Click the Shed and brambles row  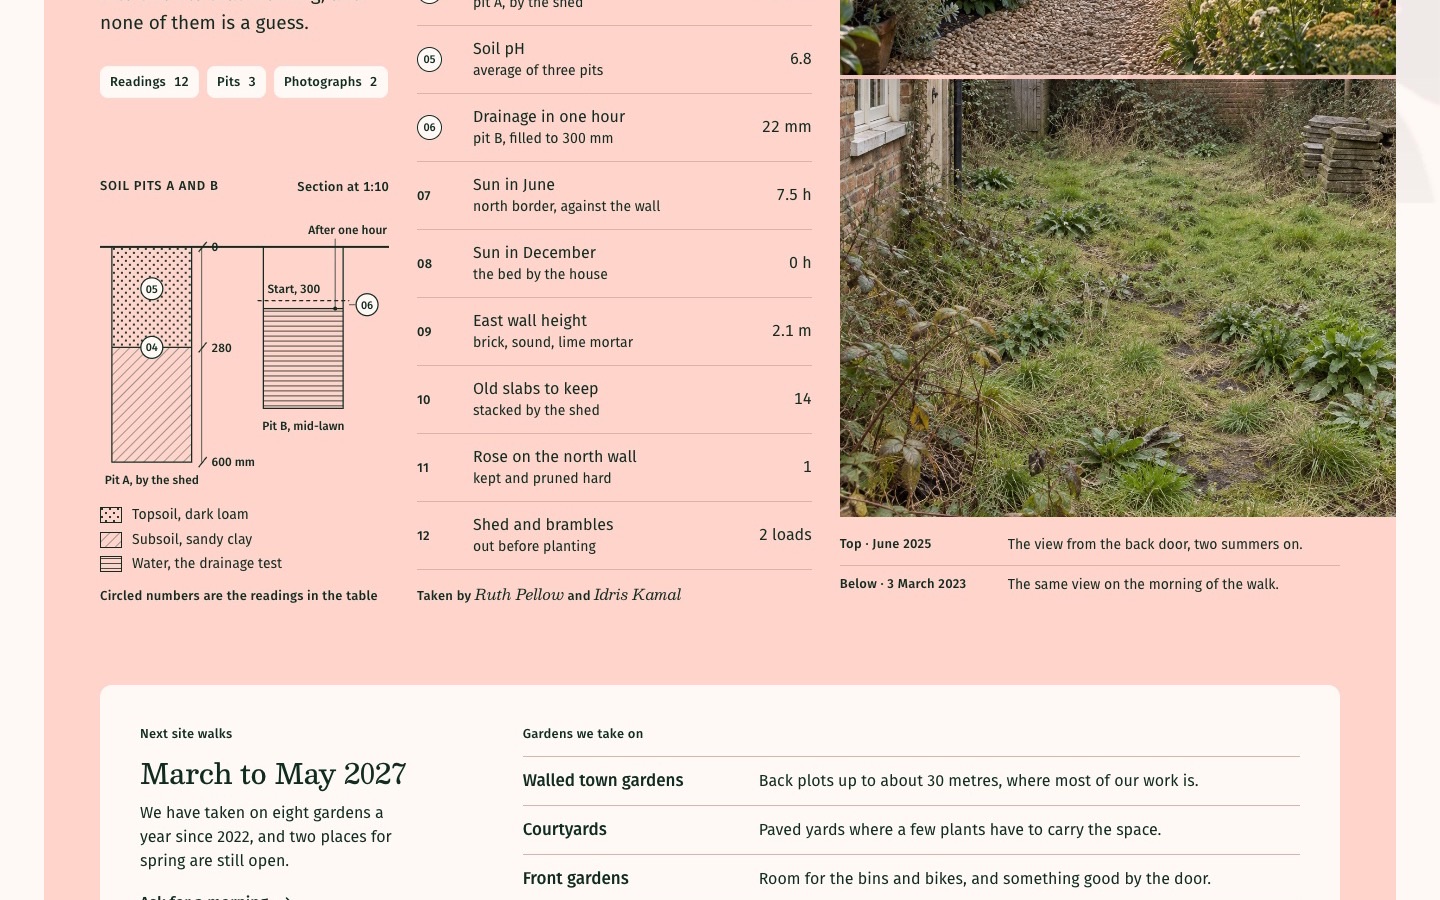click(x=614, y=535)
